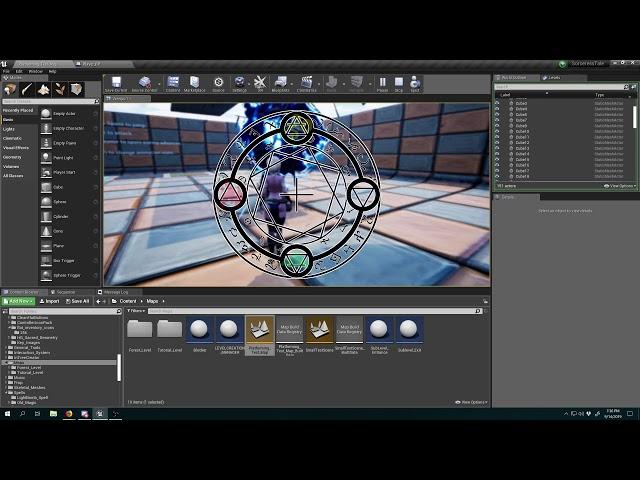Open the File menu
640x480 pixels.
pyautogui.click(x=6, y=71)
